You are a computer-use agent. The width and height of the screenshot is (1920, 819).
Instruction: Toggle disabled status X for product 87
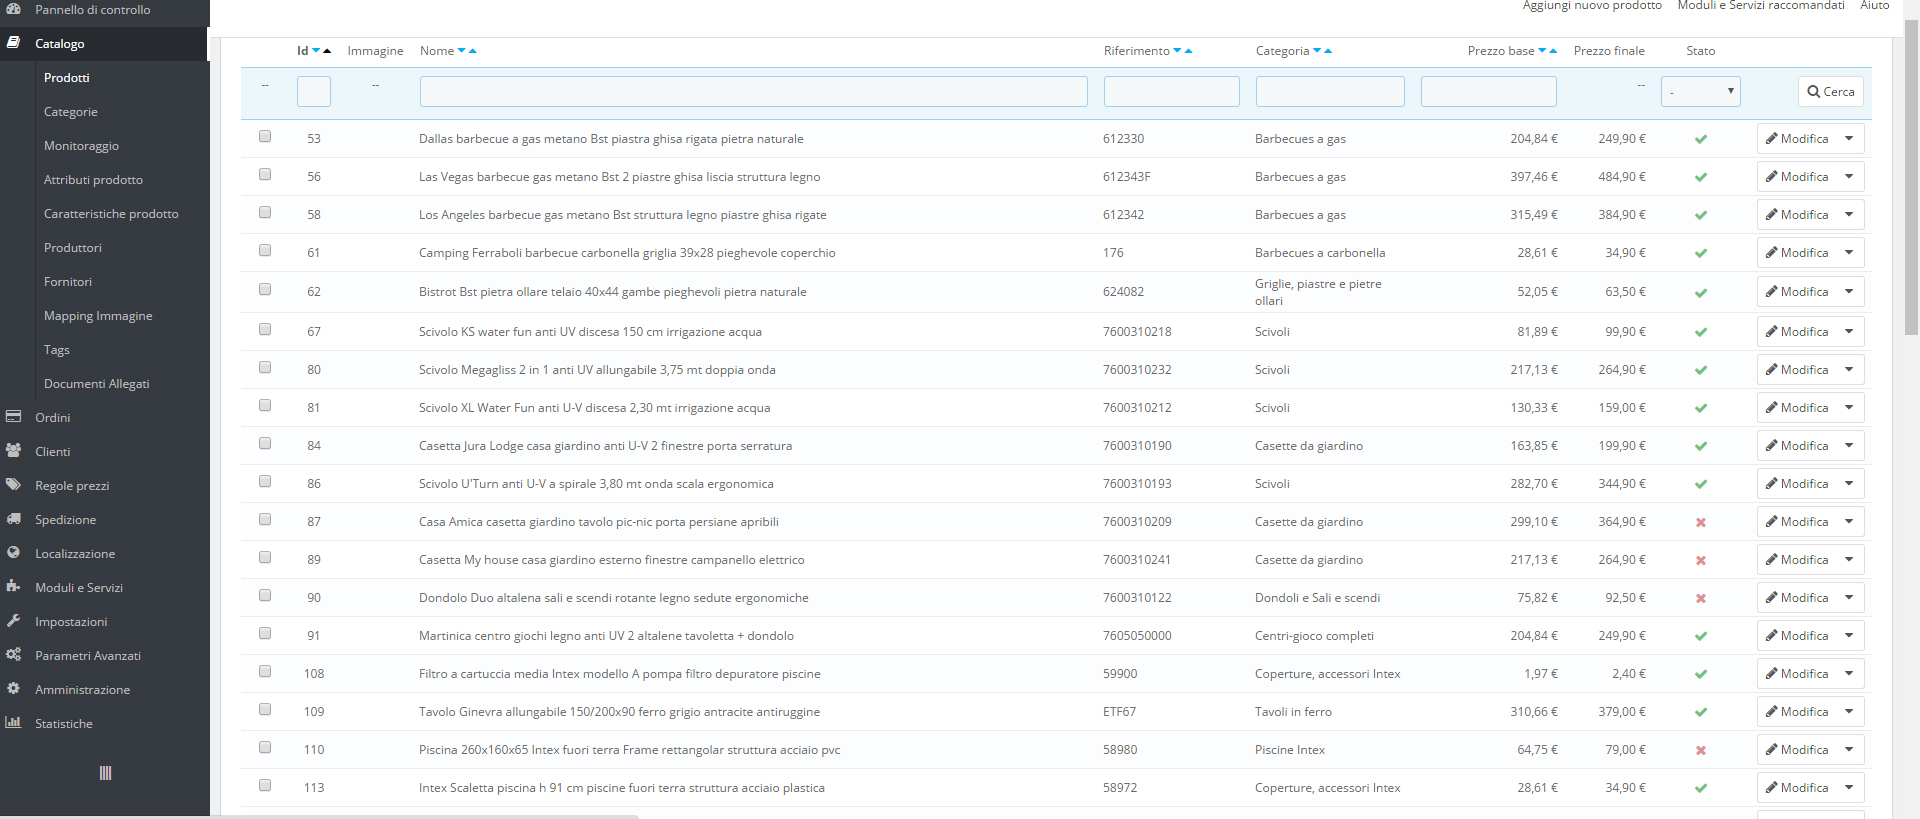coord(1701,522)
